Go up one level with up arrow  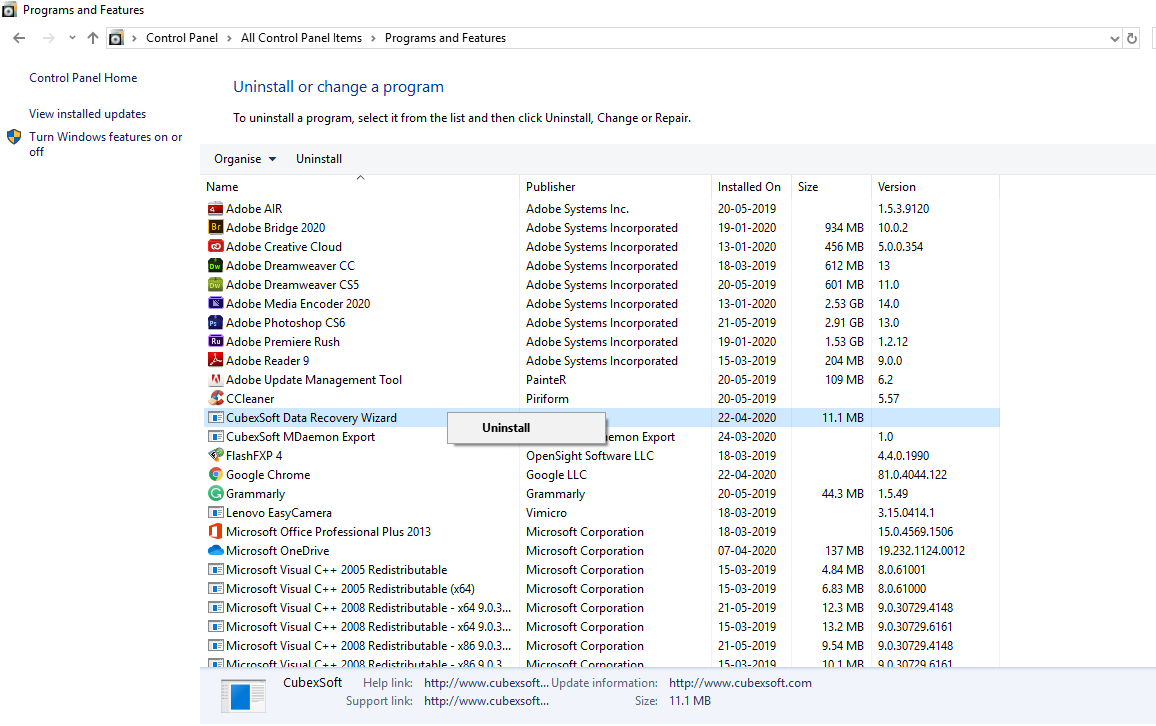click(92, 38)
